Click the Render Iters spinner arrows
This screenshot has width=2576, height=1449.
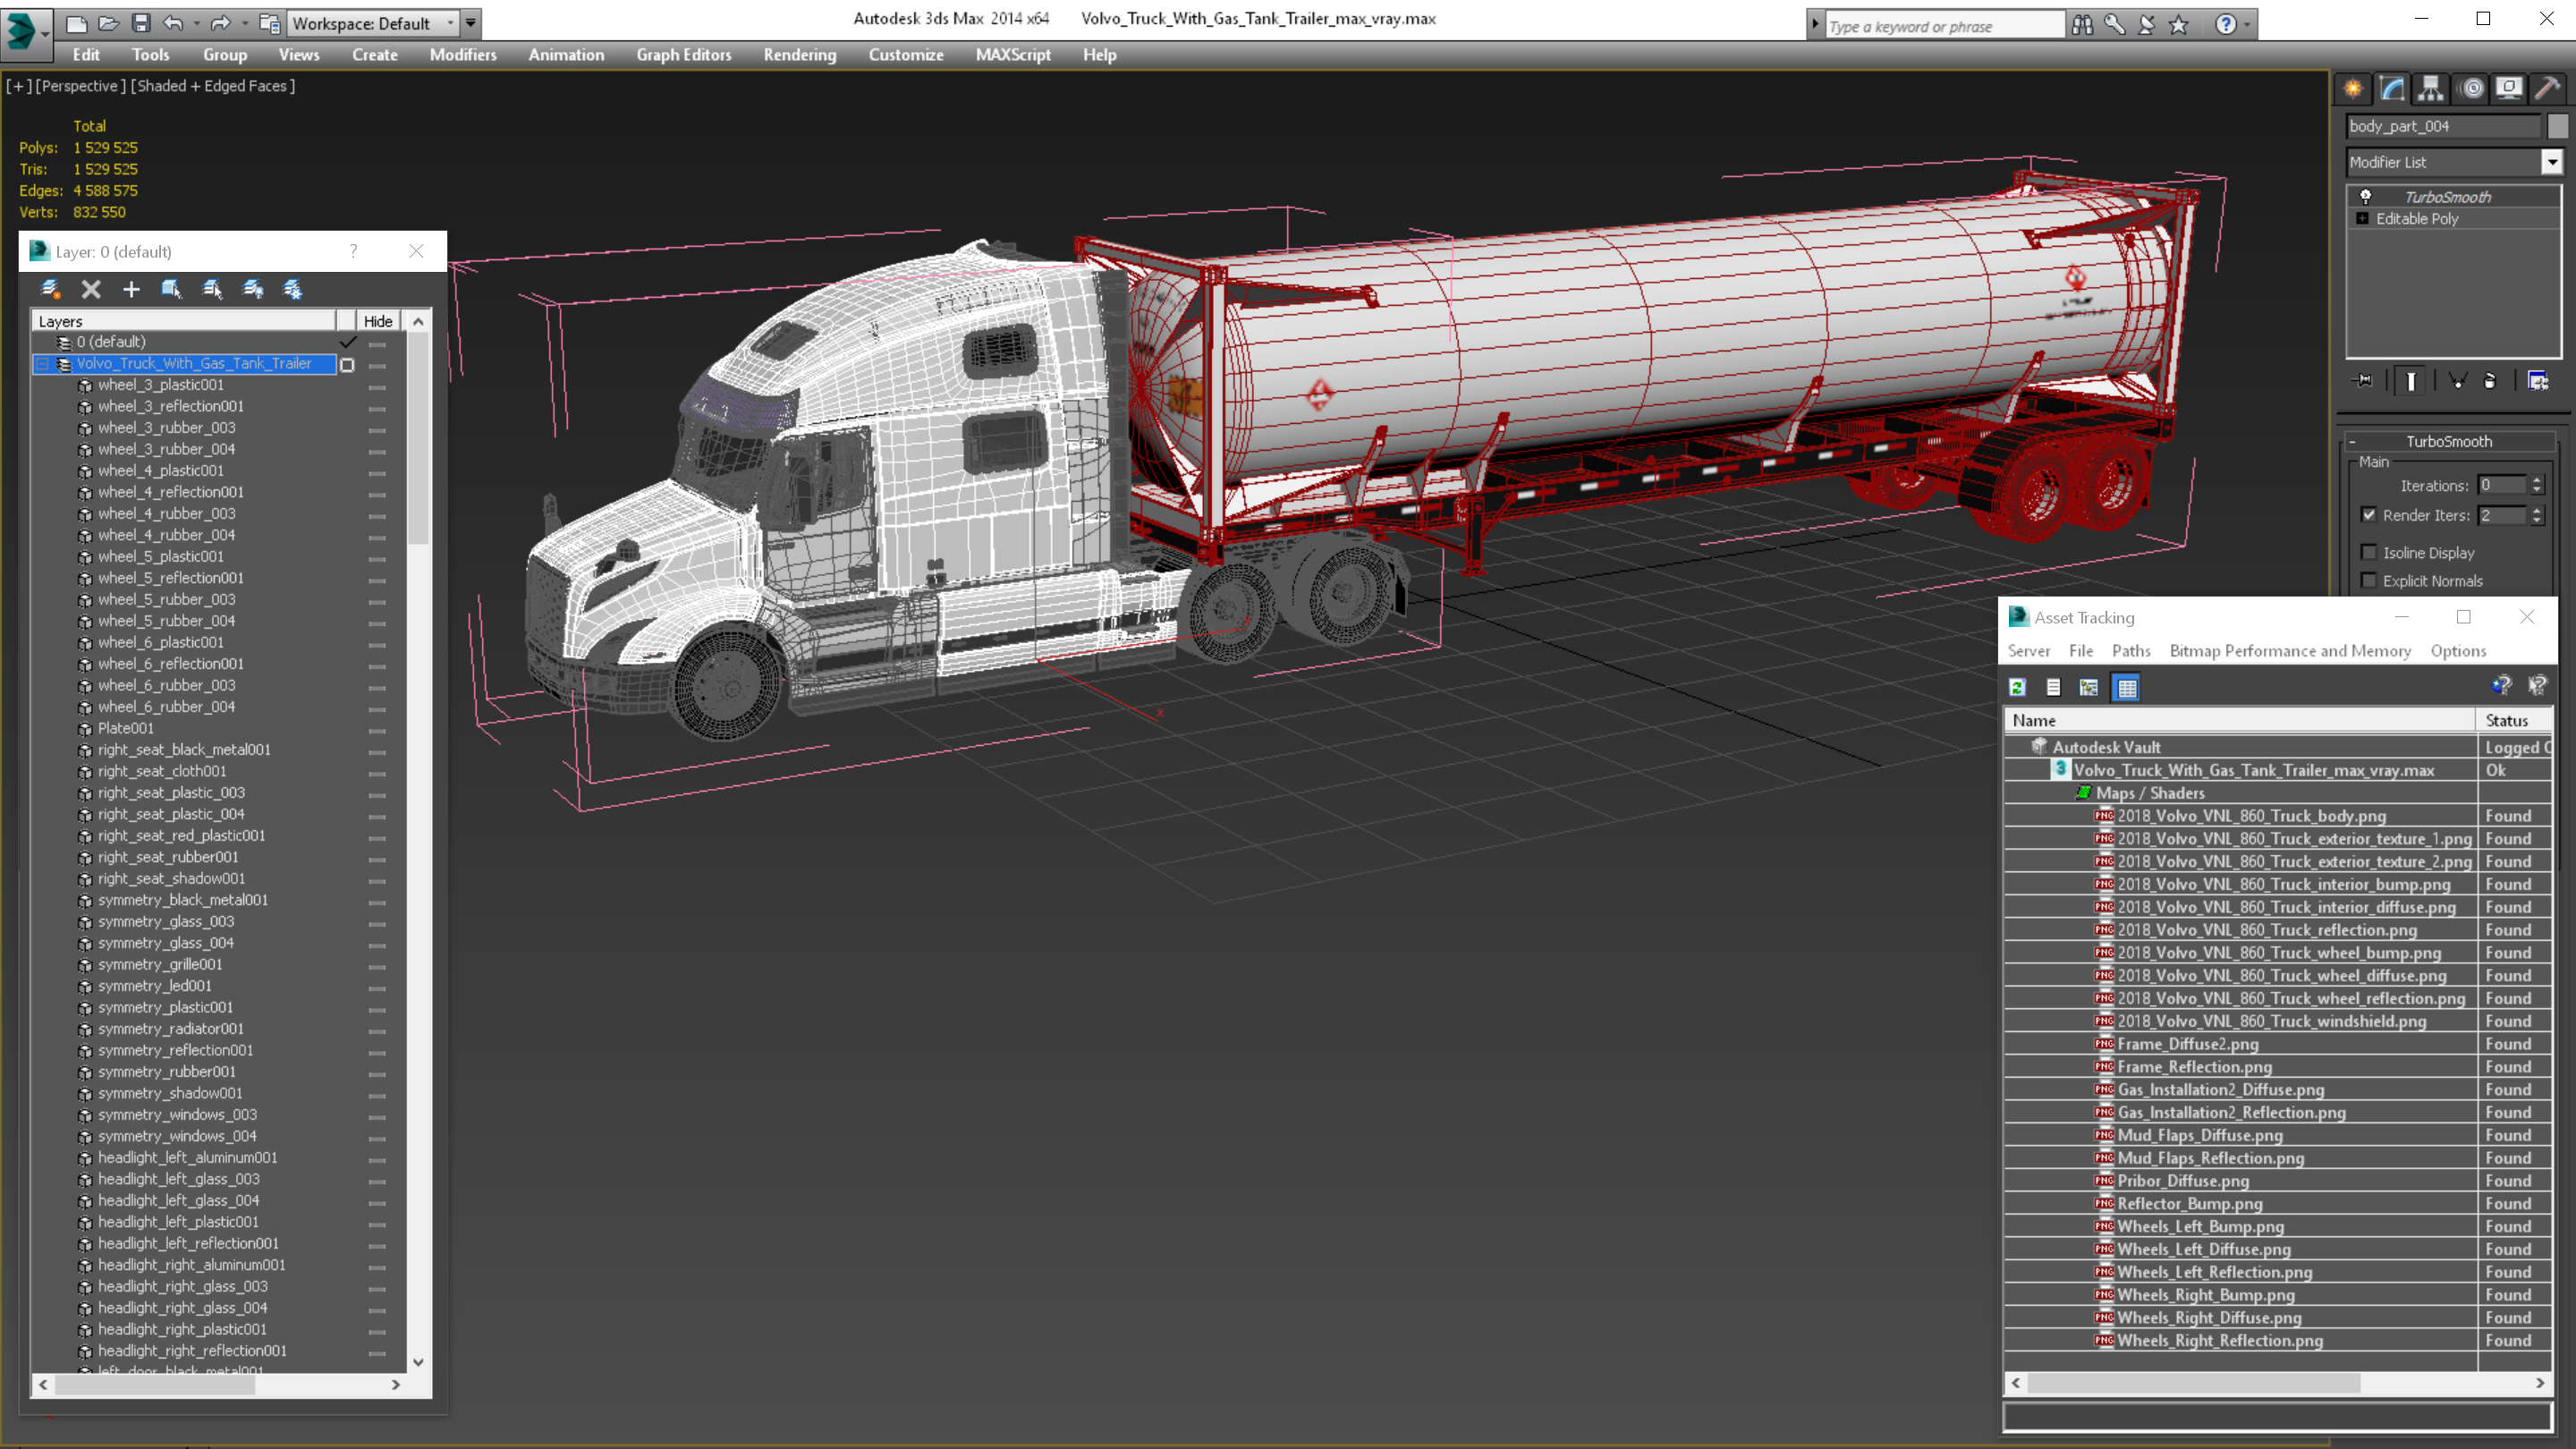click(2537, 515)
